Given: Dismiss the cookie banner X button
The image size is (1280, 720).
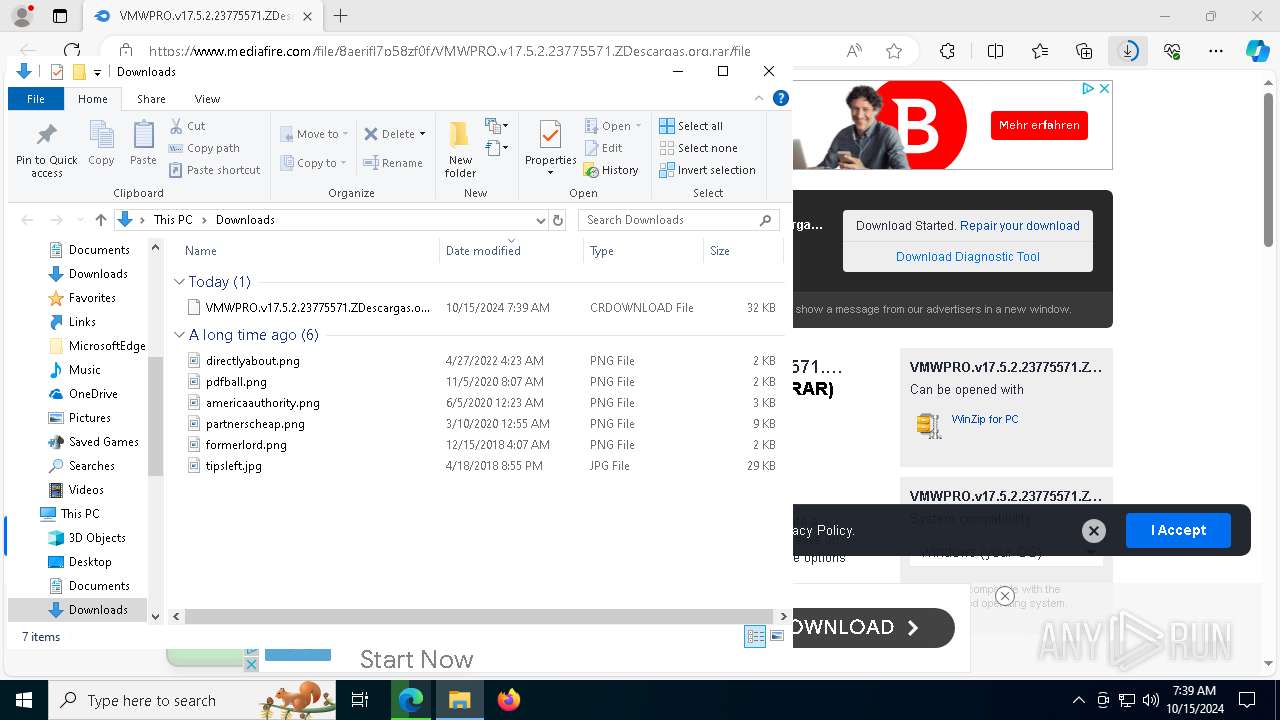Looking at the screenshot, I should click(1094, 531).
